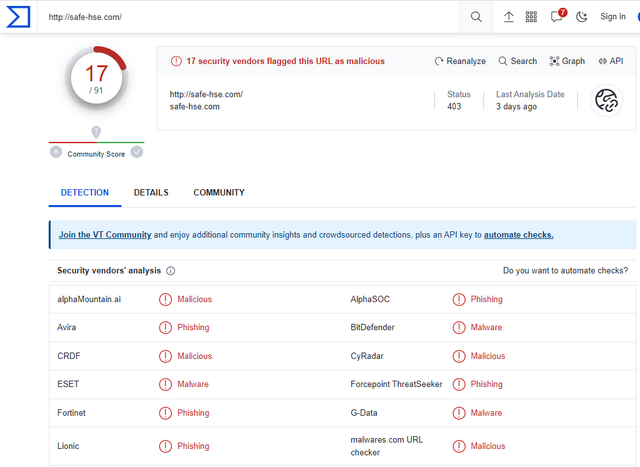The image size is (640, 467).
Task: Click the globe link icon for URL
Action: pyautogui.click(x=606, y=100)
